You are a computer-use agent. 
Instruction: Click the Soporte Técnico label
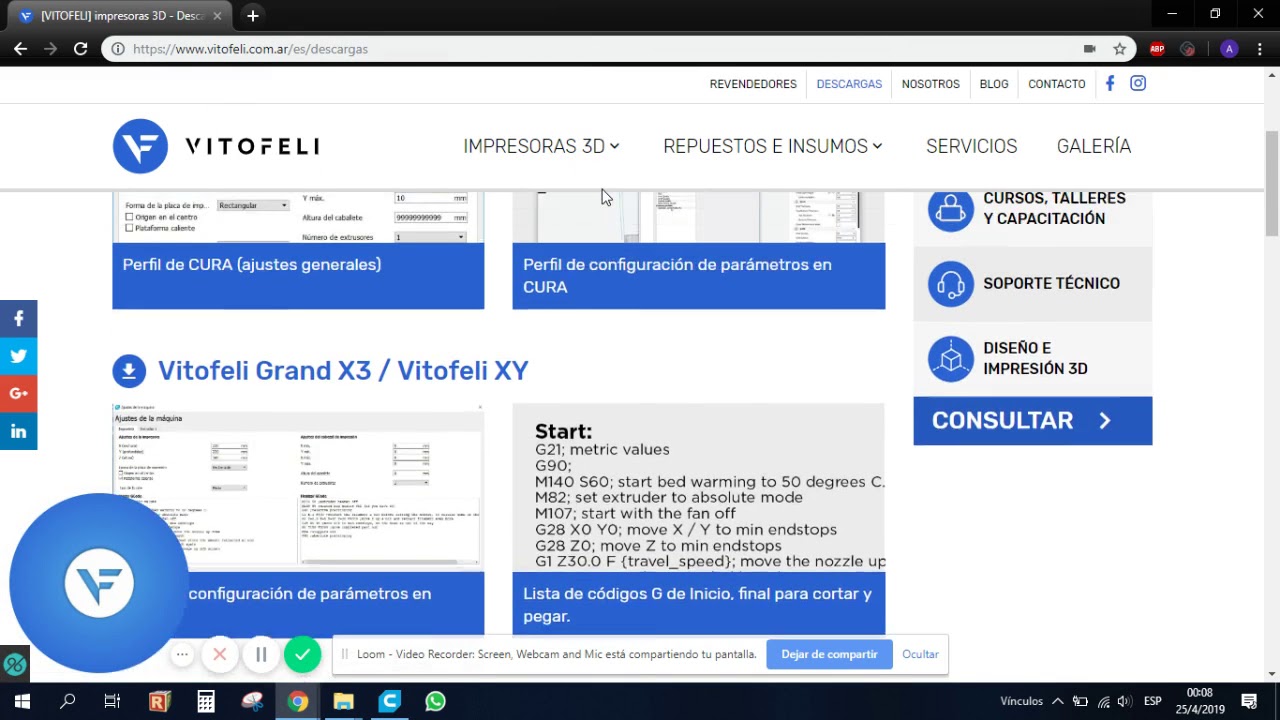(1051, 284)
